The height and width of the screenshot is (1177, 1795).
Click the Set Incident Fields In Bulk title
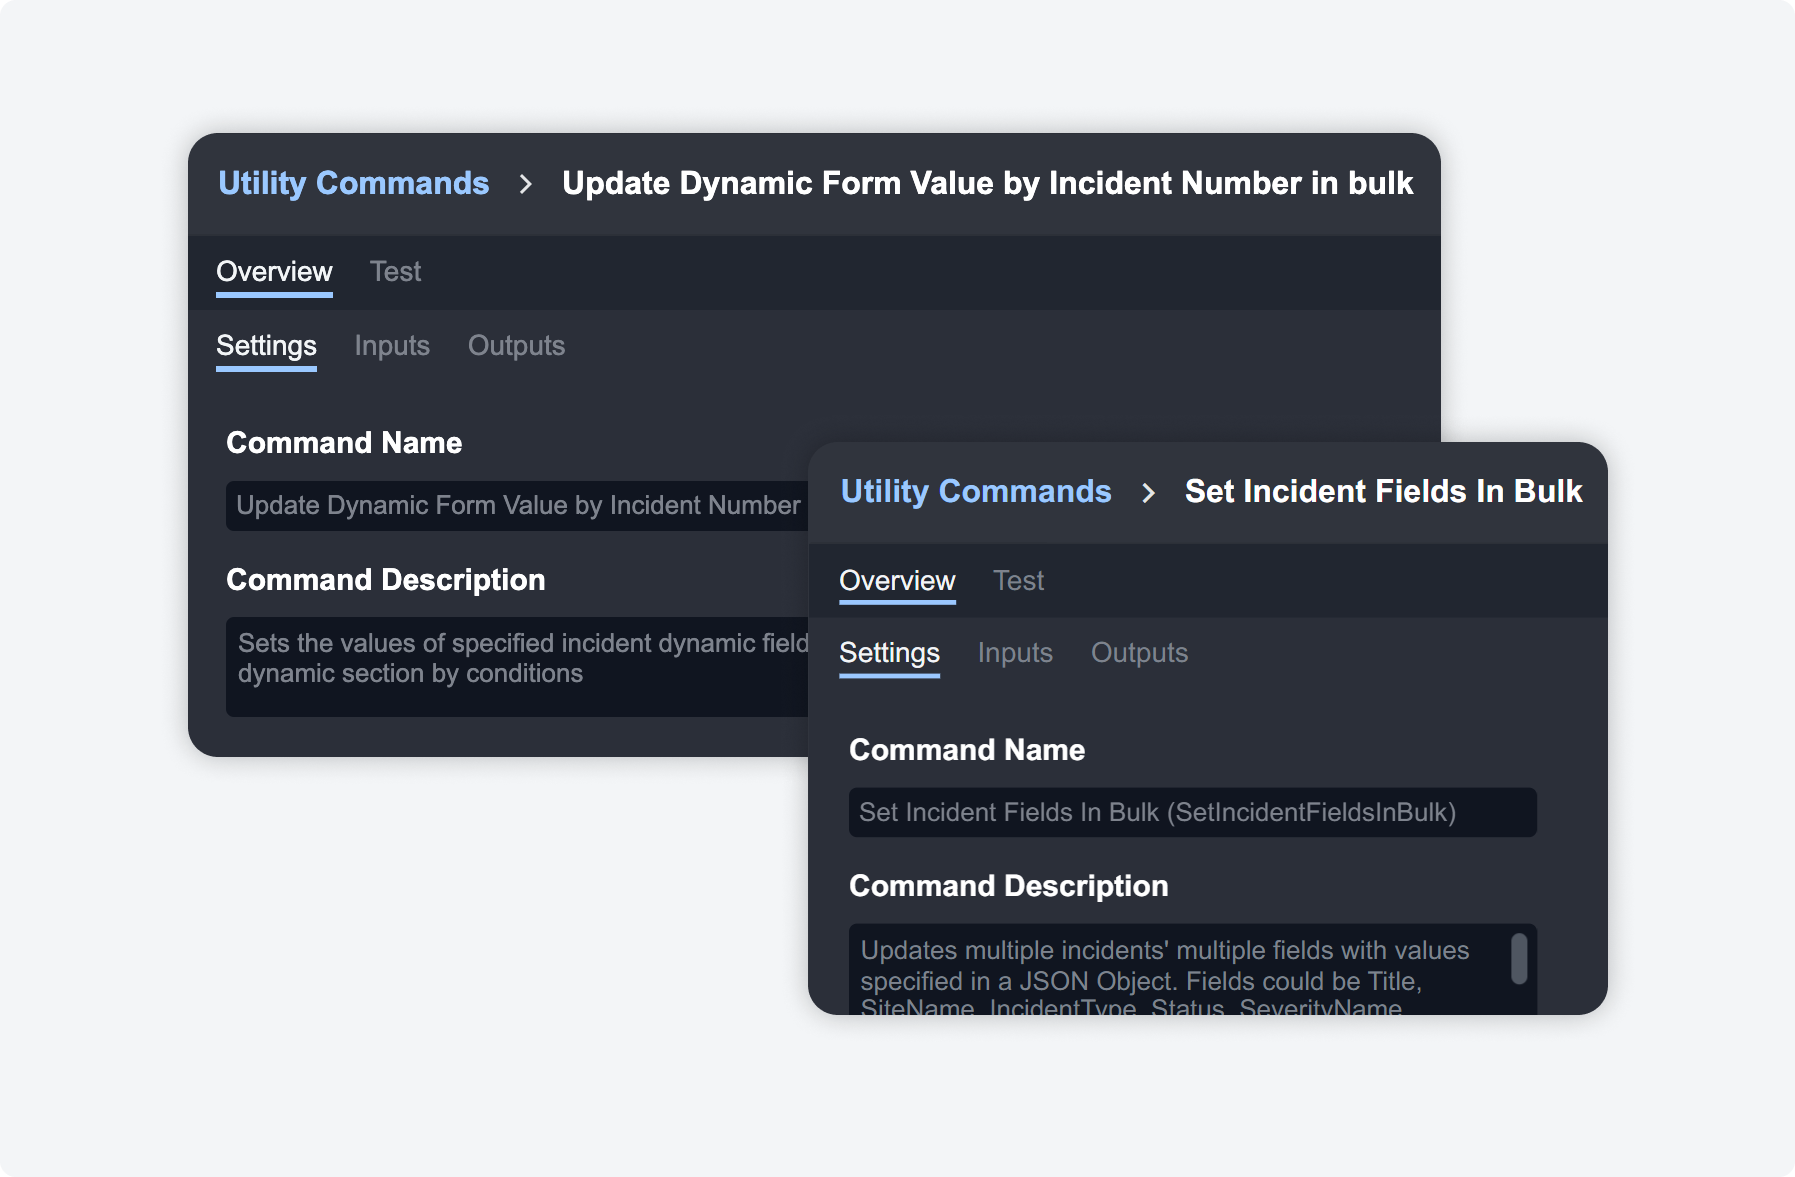[x=1383, y=491]
